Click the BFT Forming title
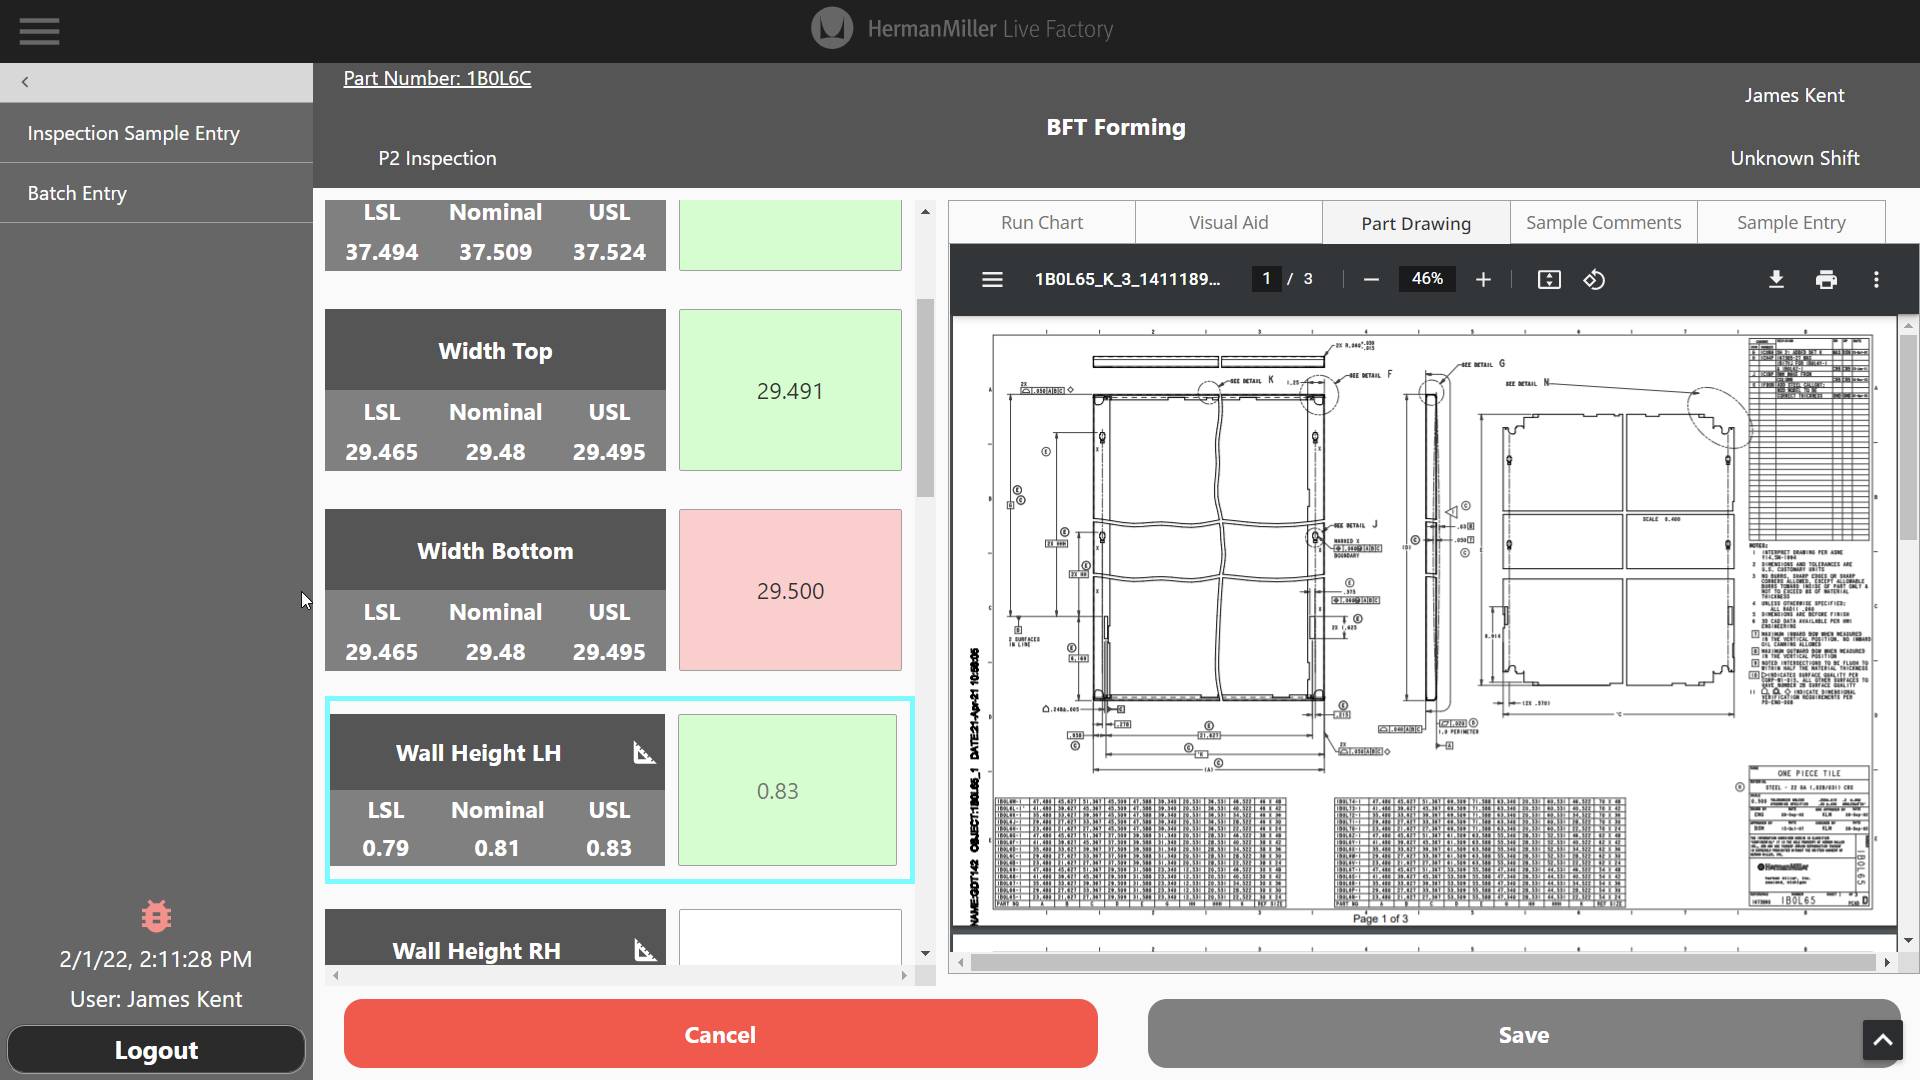1920x1080 pixels. click(1116, 127)
